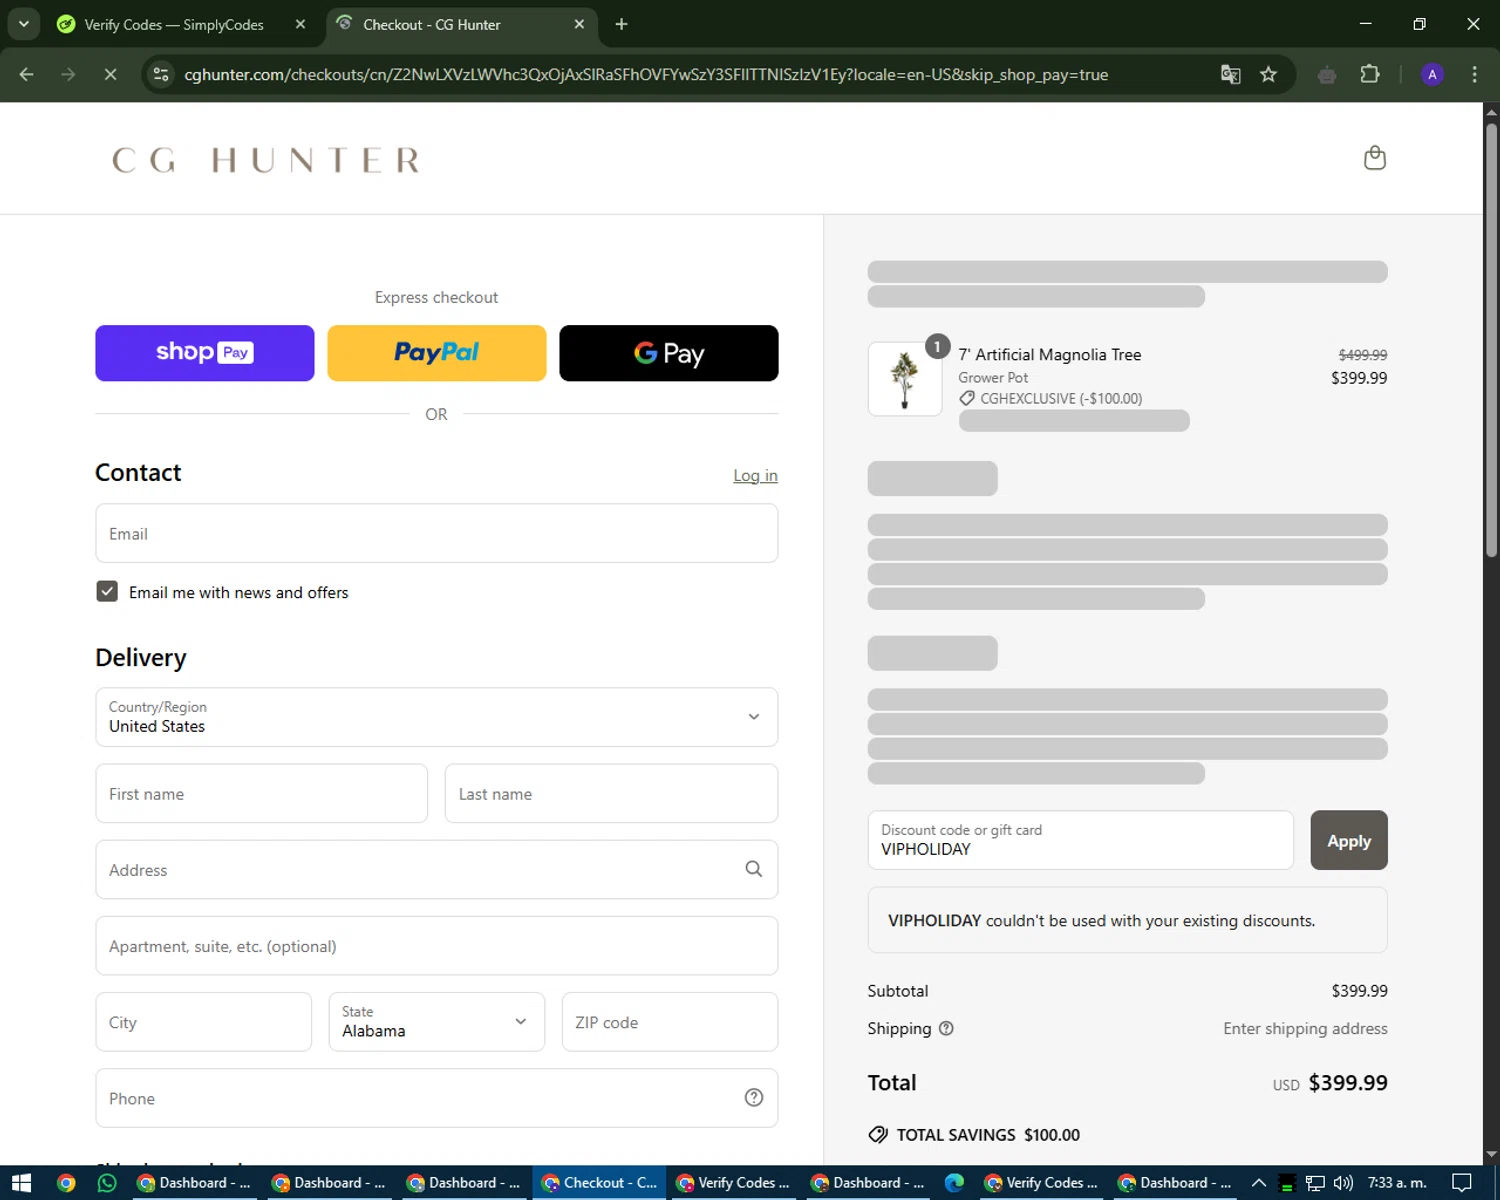The image size is (1500, 1200).
Task: Click the page vertical scrollbar
Action: [x=1491, y=340]
